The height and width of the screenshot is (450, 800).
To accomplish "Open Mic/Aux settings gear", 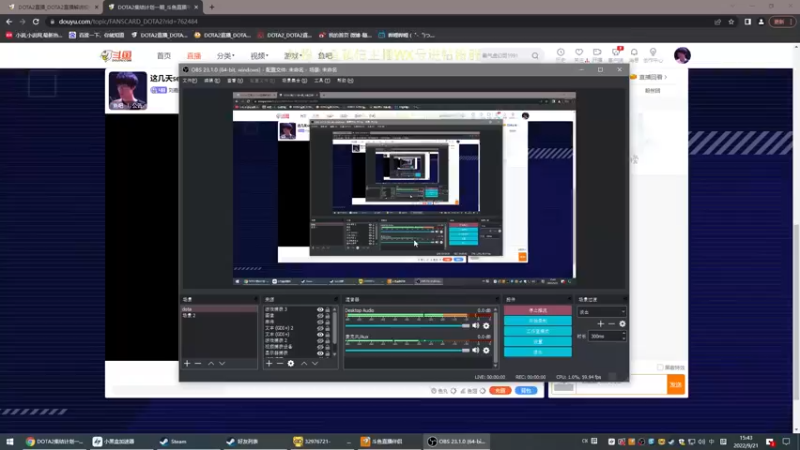I will tap(486, 351).
